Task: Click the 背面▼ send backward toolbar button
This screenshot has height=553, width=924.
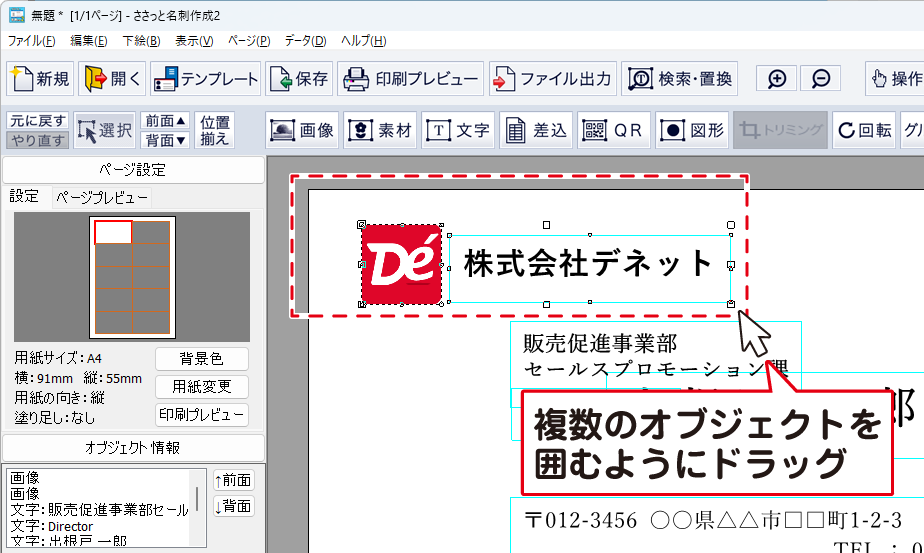Action: pos(165,140)
